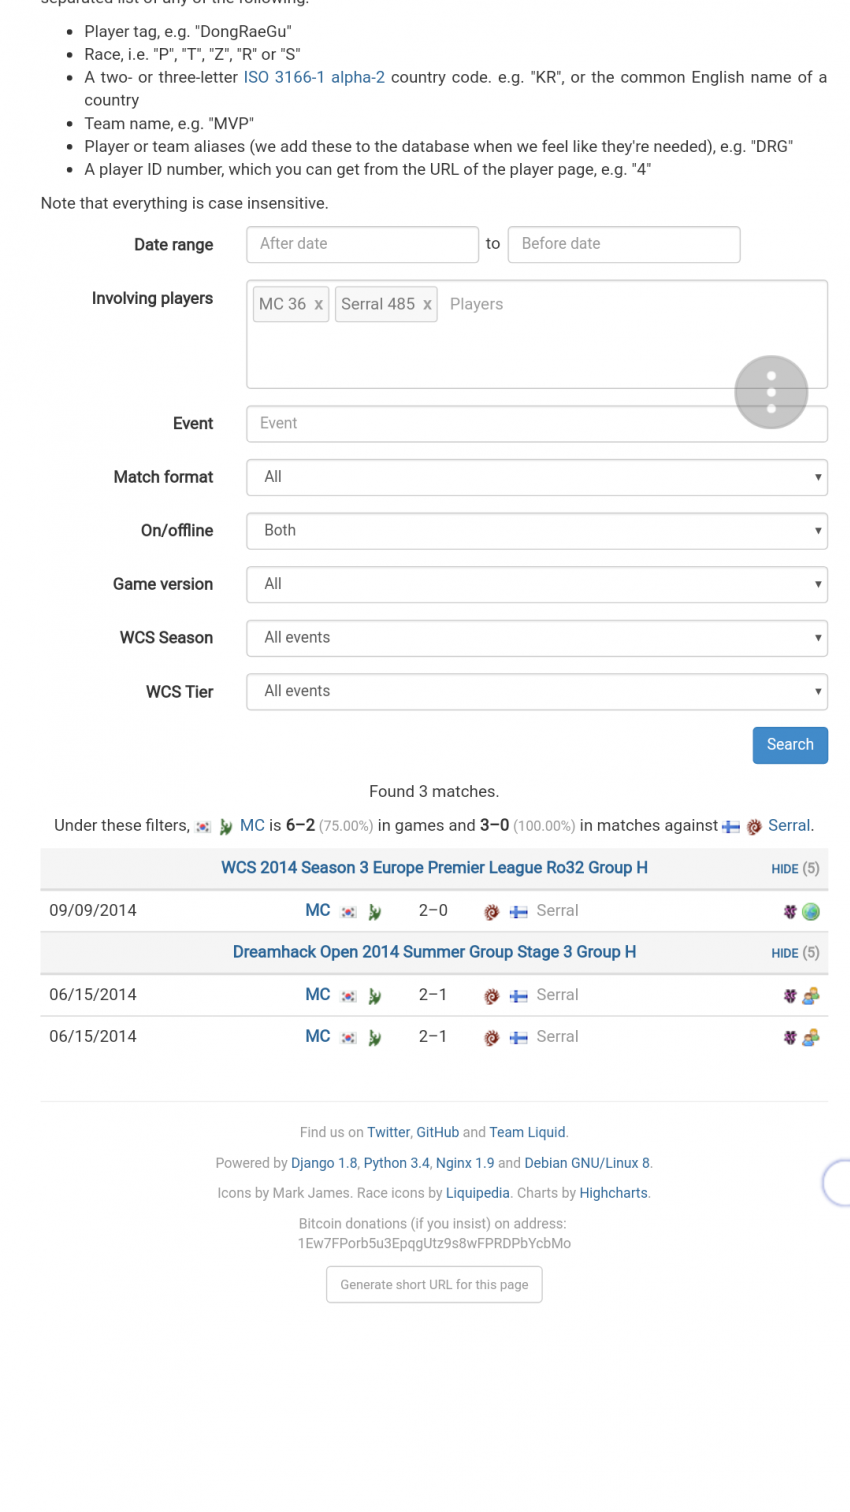Click Generate short URL for this page
Viewport: 850px width, 1512px height.
(x=434, y=1285)
